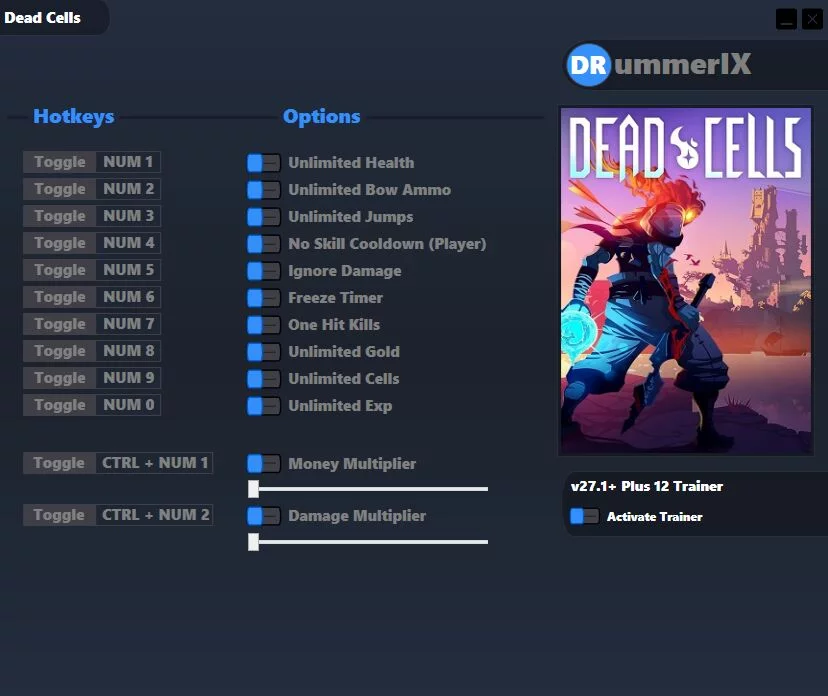Minimize the Dead Cells trainer window
The height and width of the screenshot is (696, 828).
786,20
